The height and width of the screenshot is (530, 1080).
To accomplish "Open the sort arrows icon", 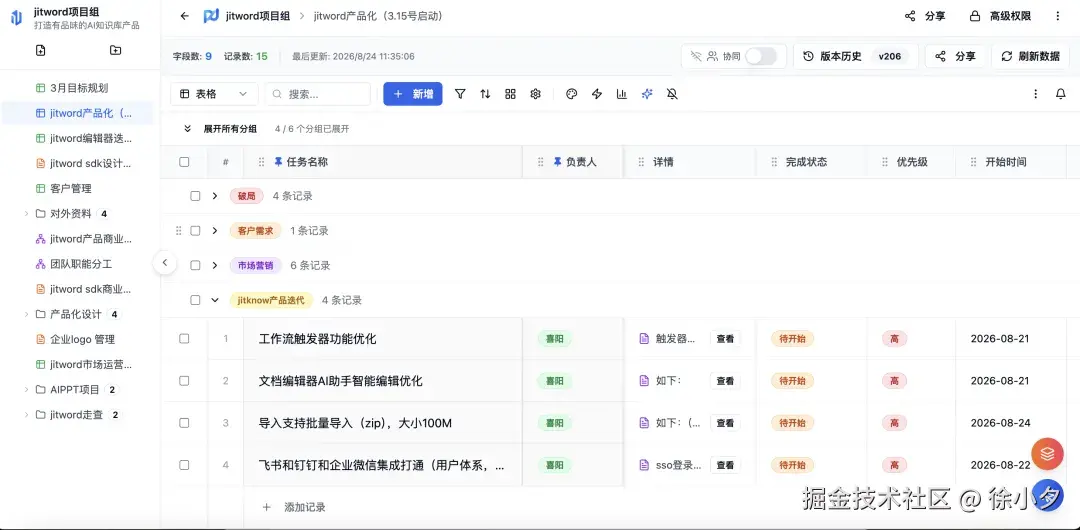I will click(485, 94).
